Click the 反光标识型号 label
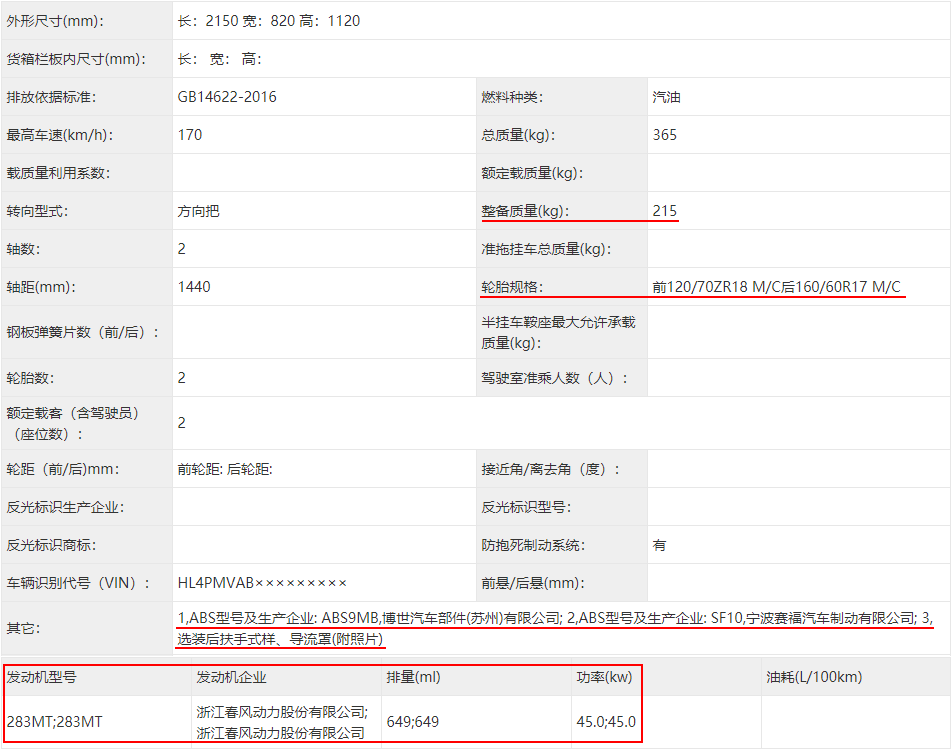This screenshot has width=952, height=750. tap(526, 508)
